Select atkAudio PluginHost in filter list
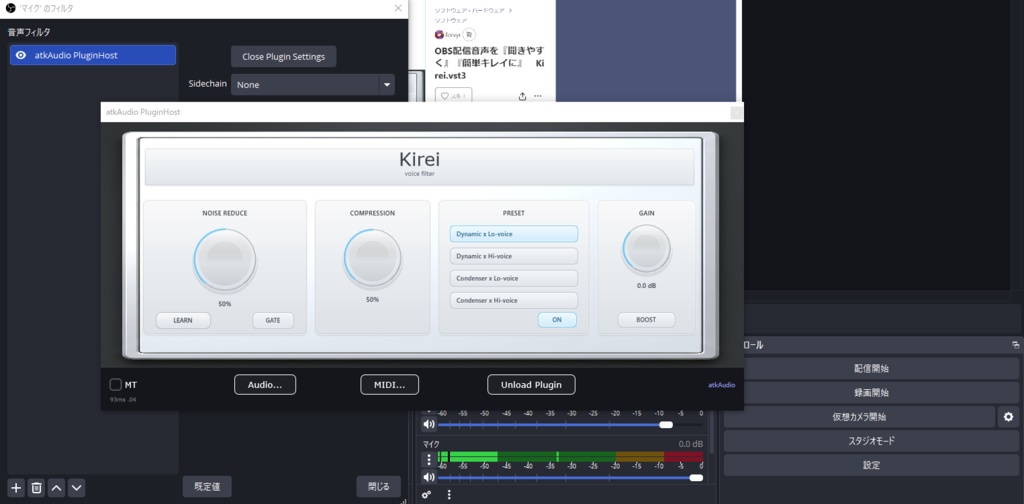This screenshot has height=504, width=1024. [x=93, y=55]
